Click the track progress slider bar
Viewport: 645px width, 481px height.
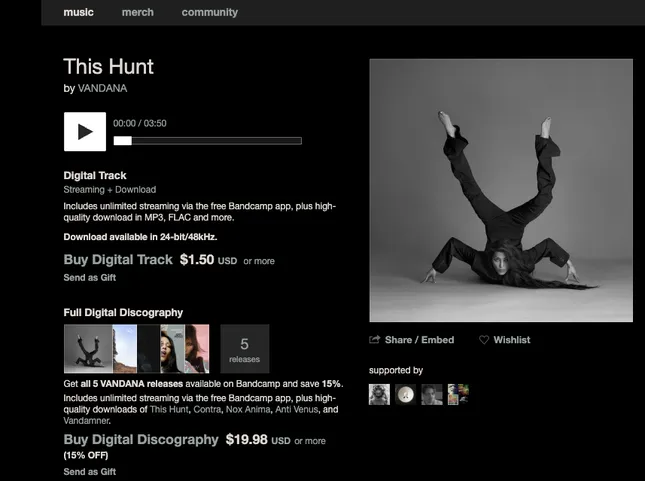click(x=207, y=141)
